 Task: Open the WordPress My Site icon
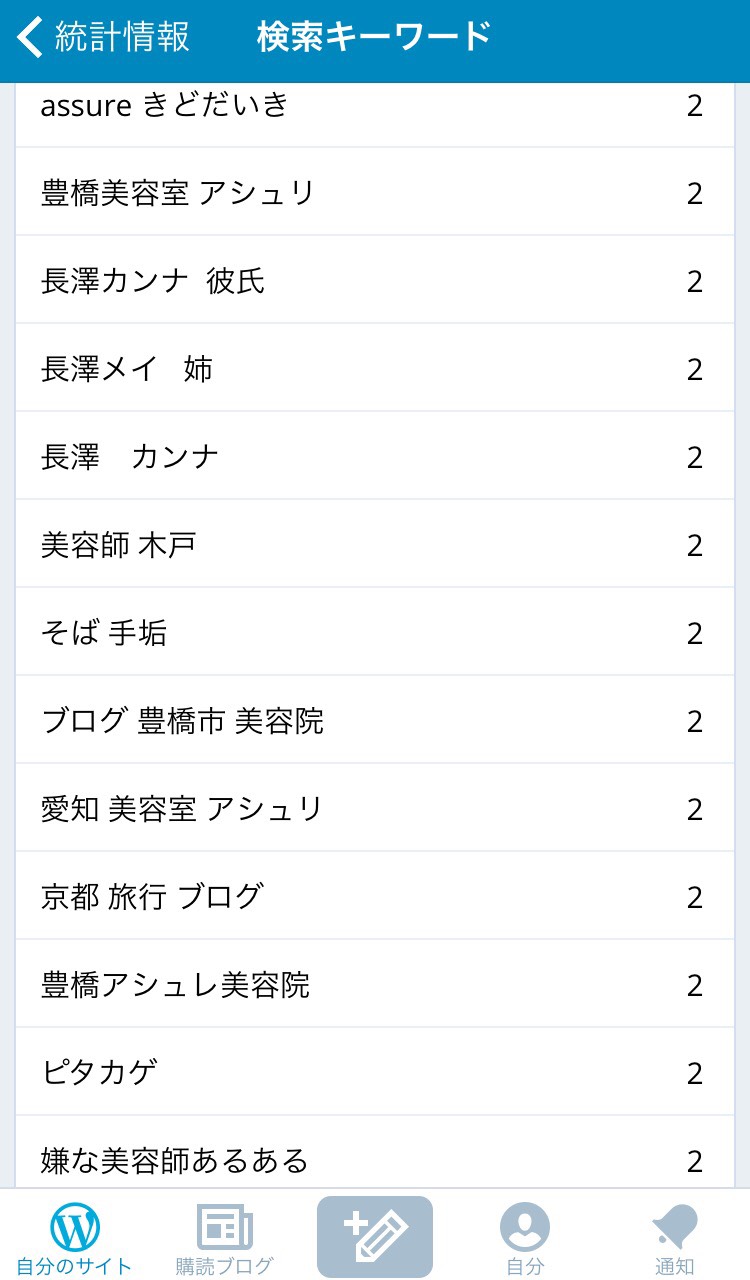click(x=75, y=1226)
